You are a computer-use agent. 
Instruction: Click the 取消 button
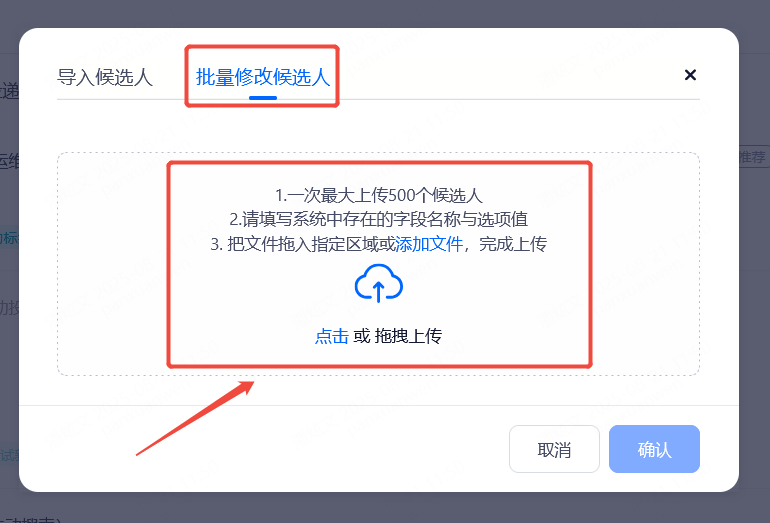tap(554, 449)
